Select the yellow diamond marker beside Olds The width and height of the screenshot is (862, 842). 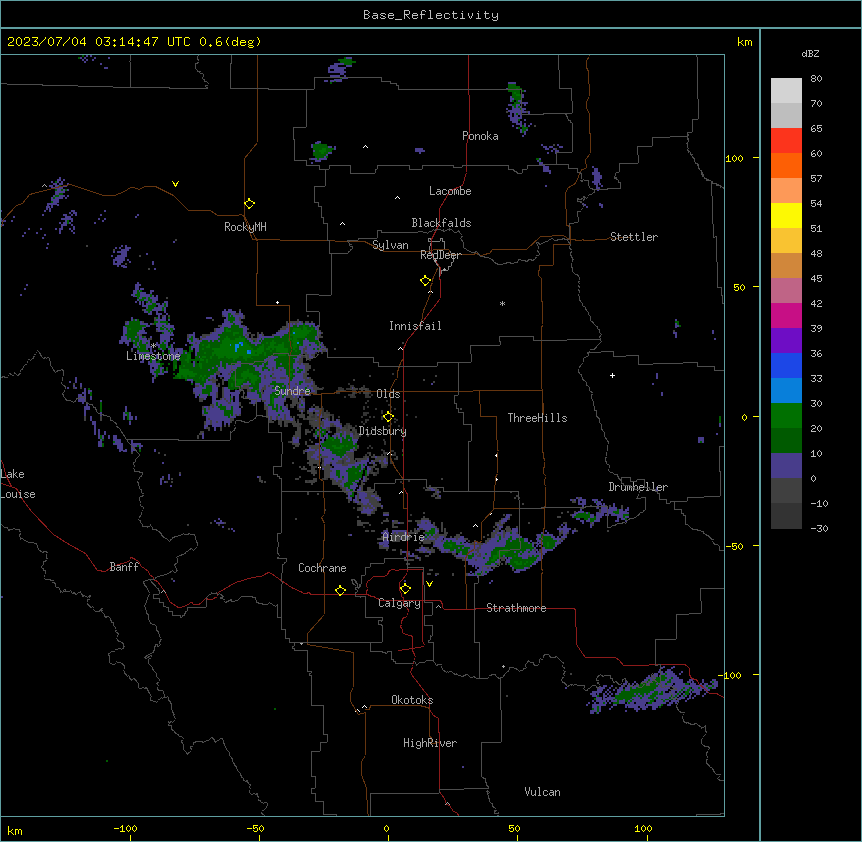388,417
